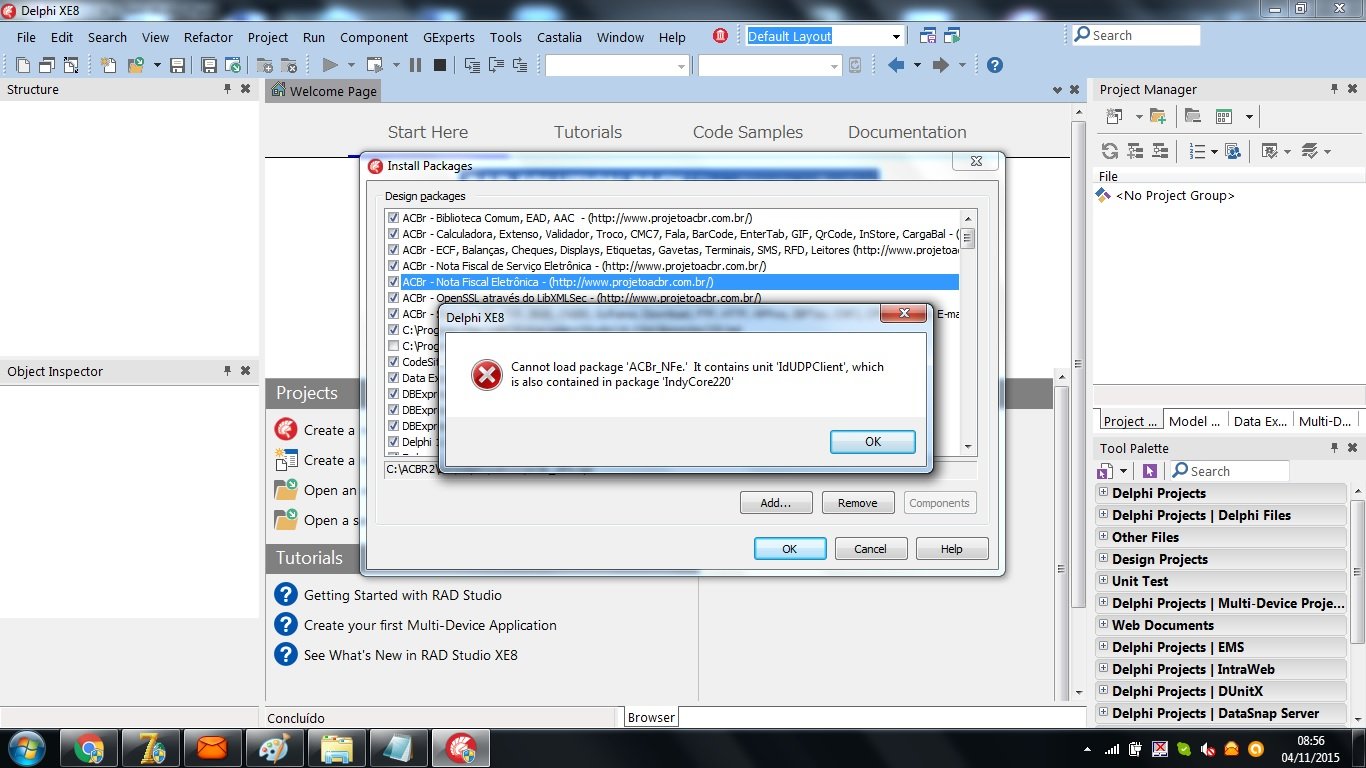Click the Collapse tree icon in Project Manager

pyautogui.click(x=1160, y=151)
